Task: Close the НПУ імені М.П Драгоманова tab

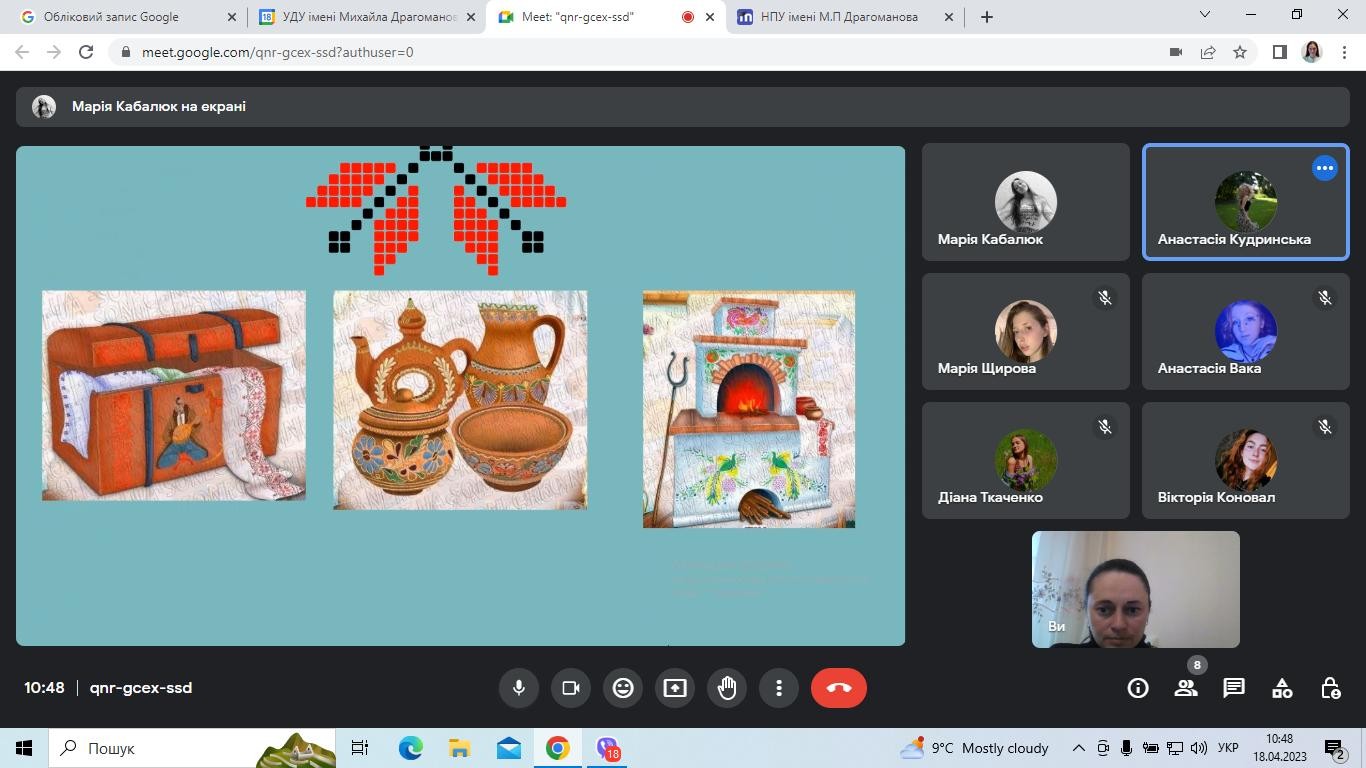Action: (x=950, y=17)
